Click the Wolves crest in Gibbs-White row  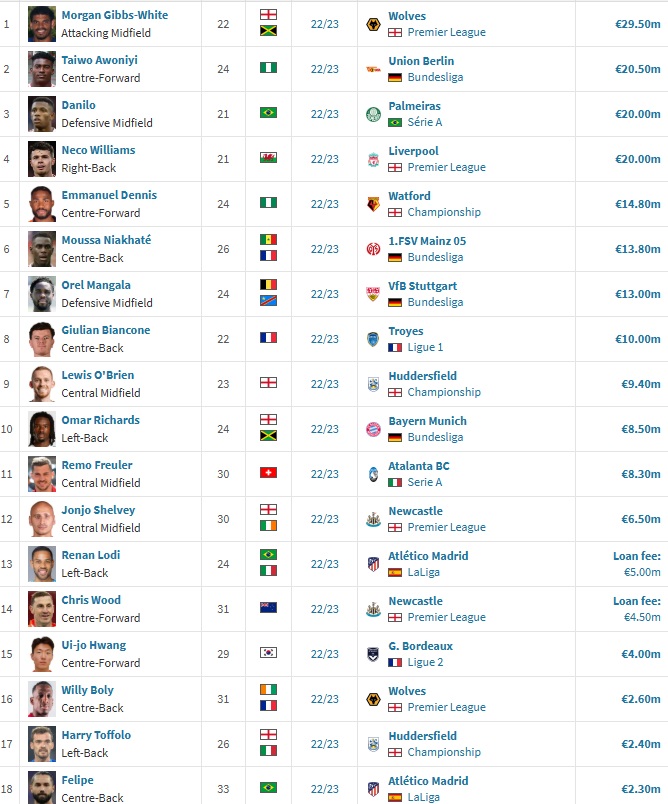coord(373,24)
